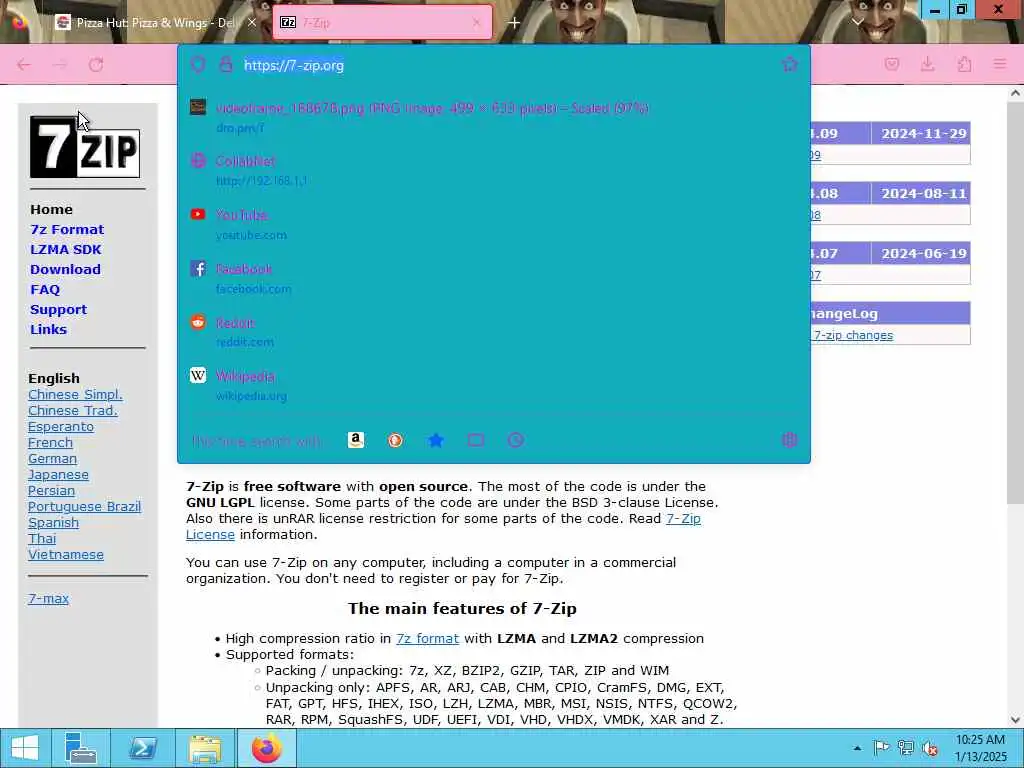
Task: Show site security lock information
Action: (226, 65)
